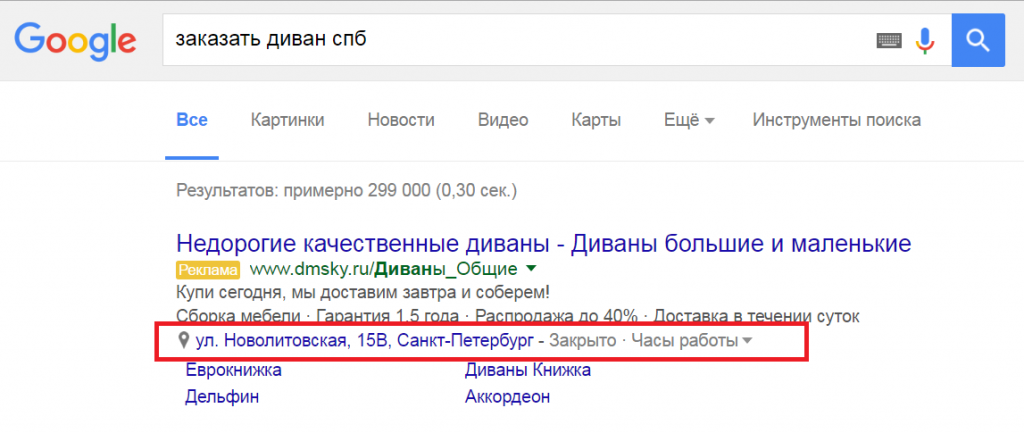Image resolution: width=1024 pixels, height=433 pixels.
Task: Click 'Результатов: примерно 299 000' text
Action: point(347,191)
